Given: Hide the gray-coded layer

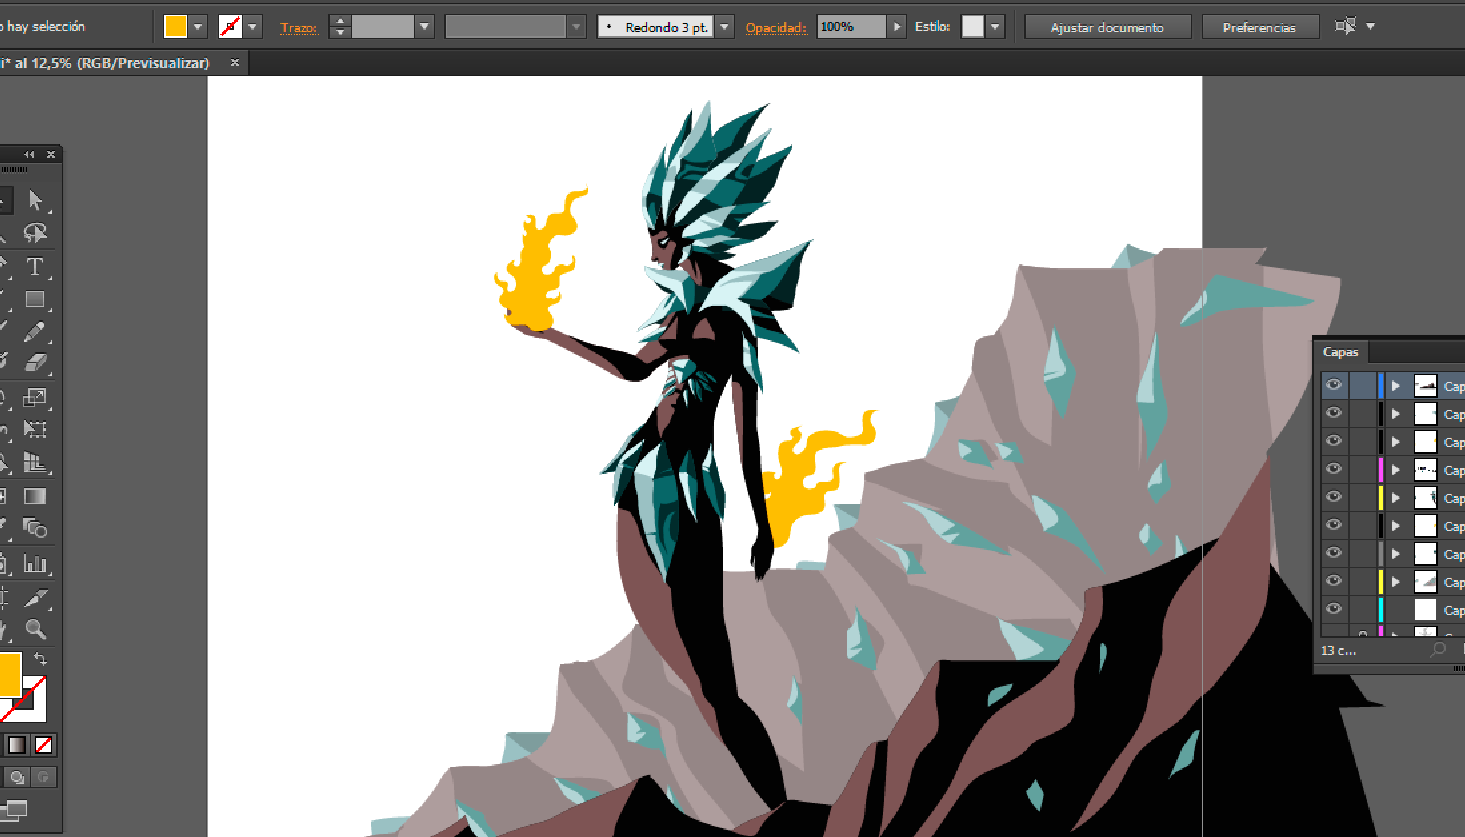Looking at the screenshot, I should point(1334,553).
